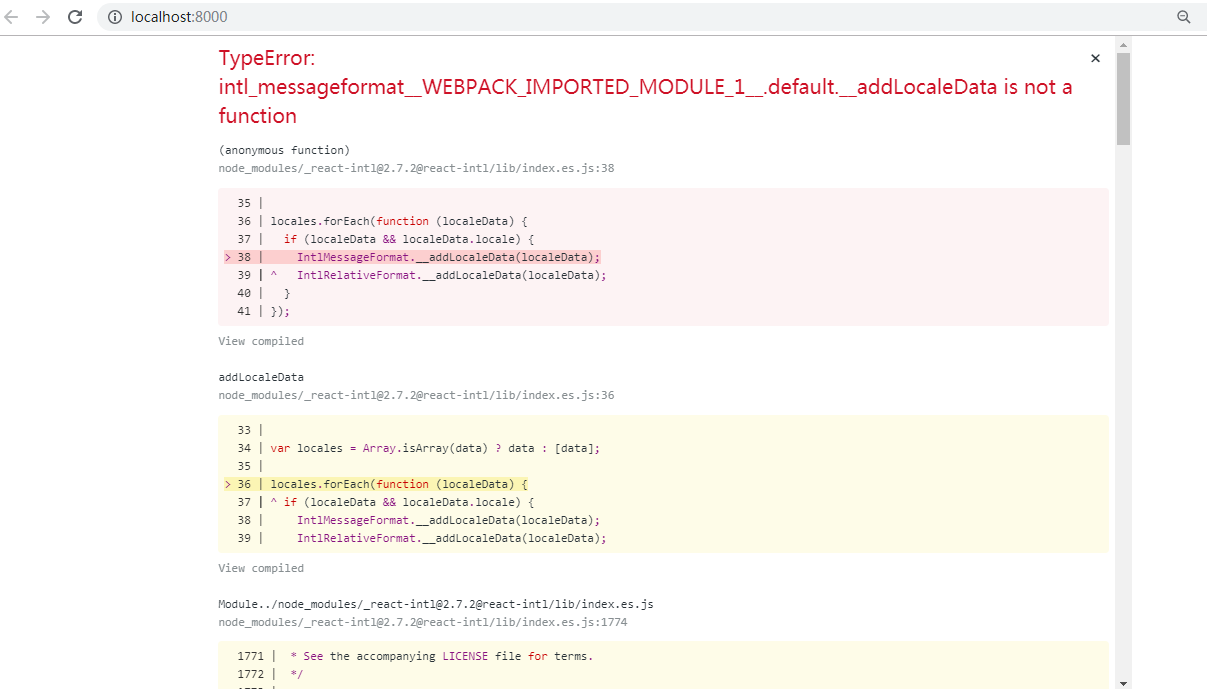Click line 36 locales.forEach in the red code block
1207x689 pixels.
[x=398, y=221]
